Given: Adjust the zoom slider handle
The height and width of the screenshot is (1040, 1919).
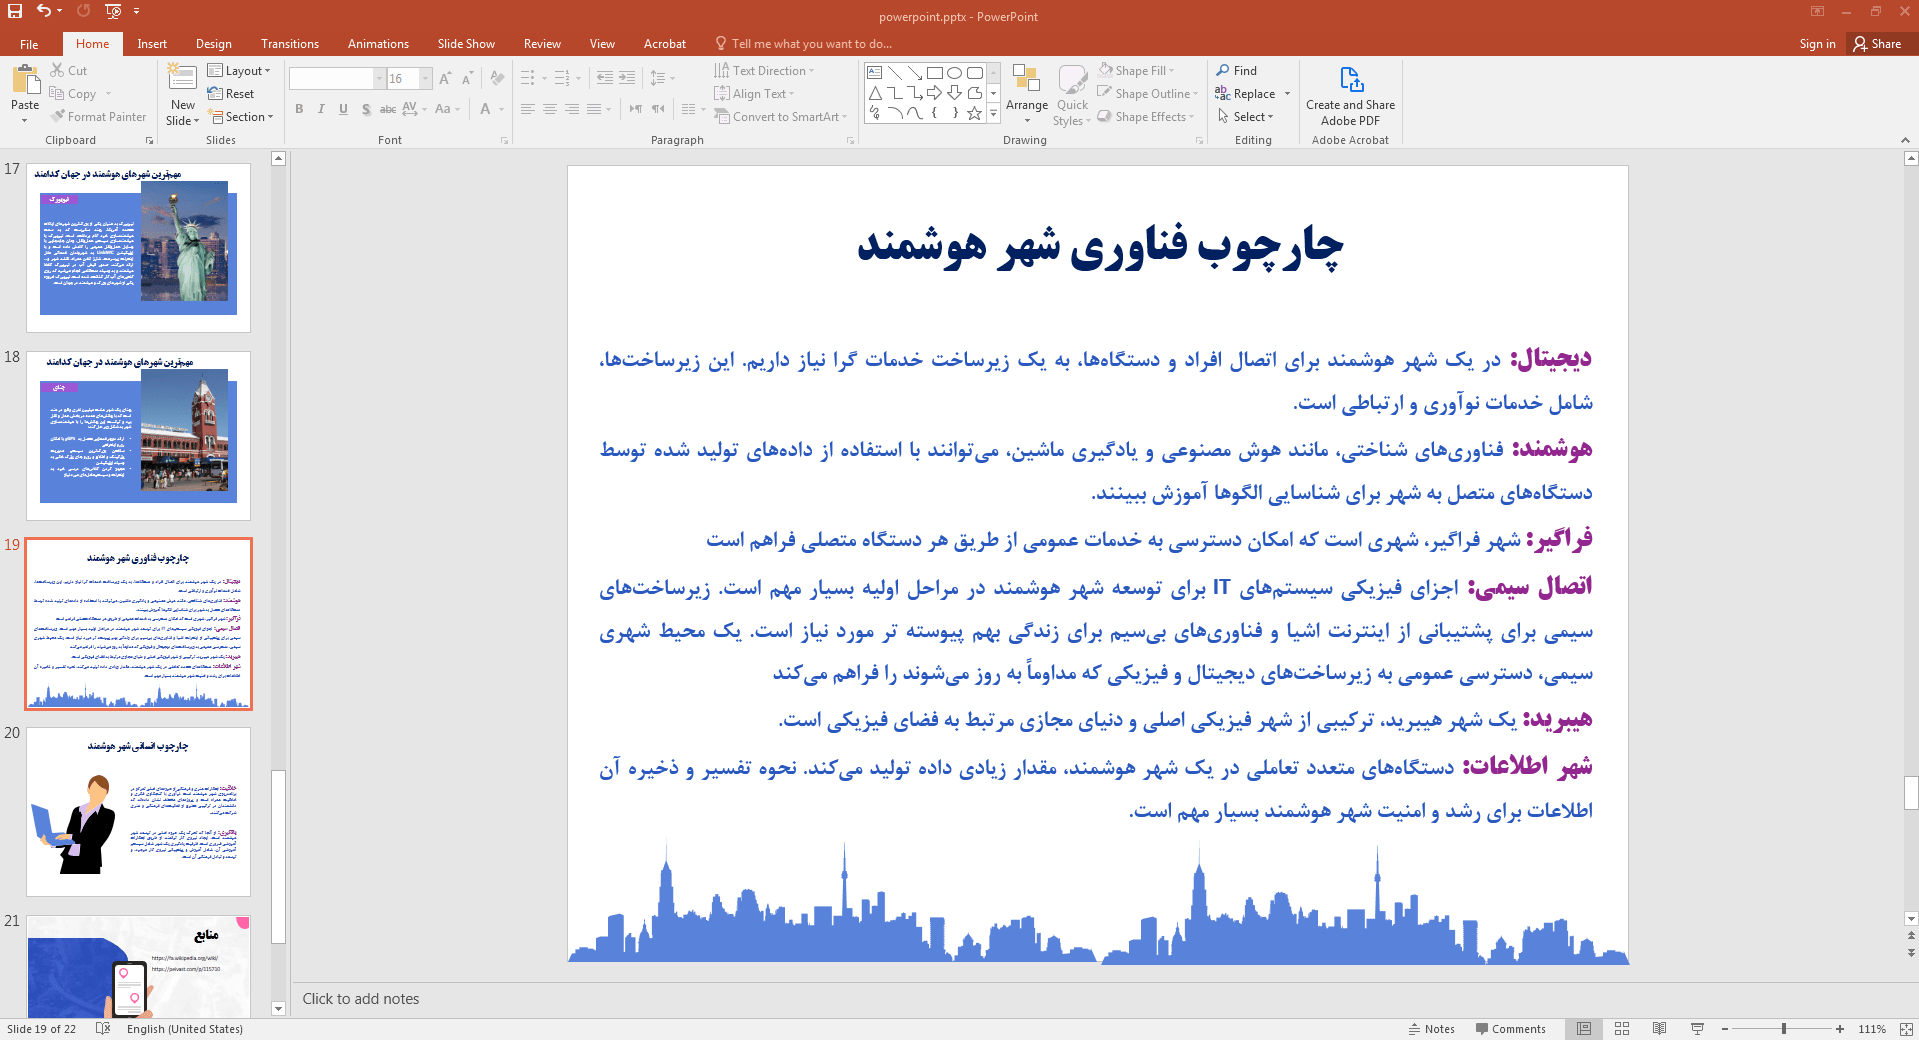Looking at the screenshot, I should pyautogui.click(x=1783, y=1029).
